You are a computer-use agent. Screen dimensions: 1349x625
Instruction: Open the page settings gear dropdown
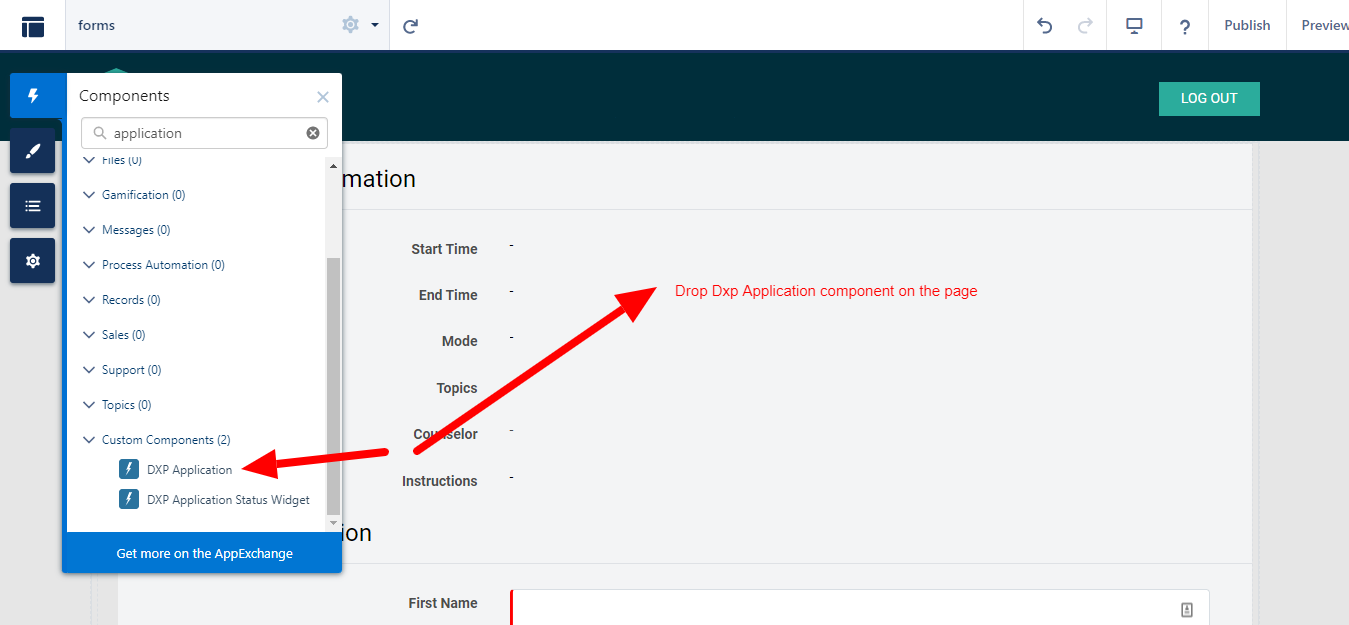[359, 25]
